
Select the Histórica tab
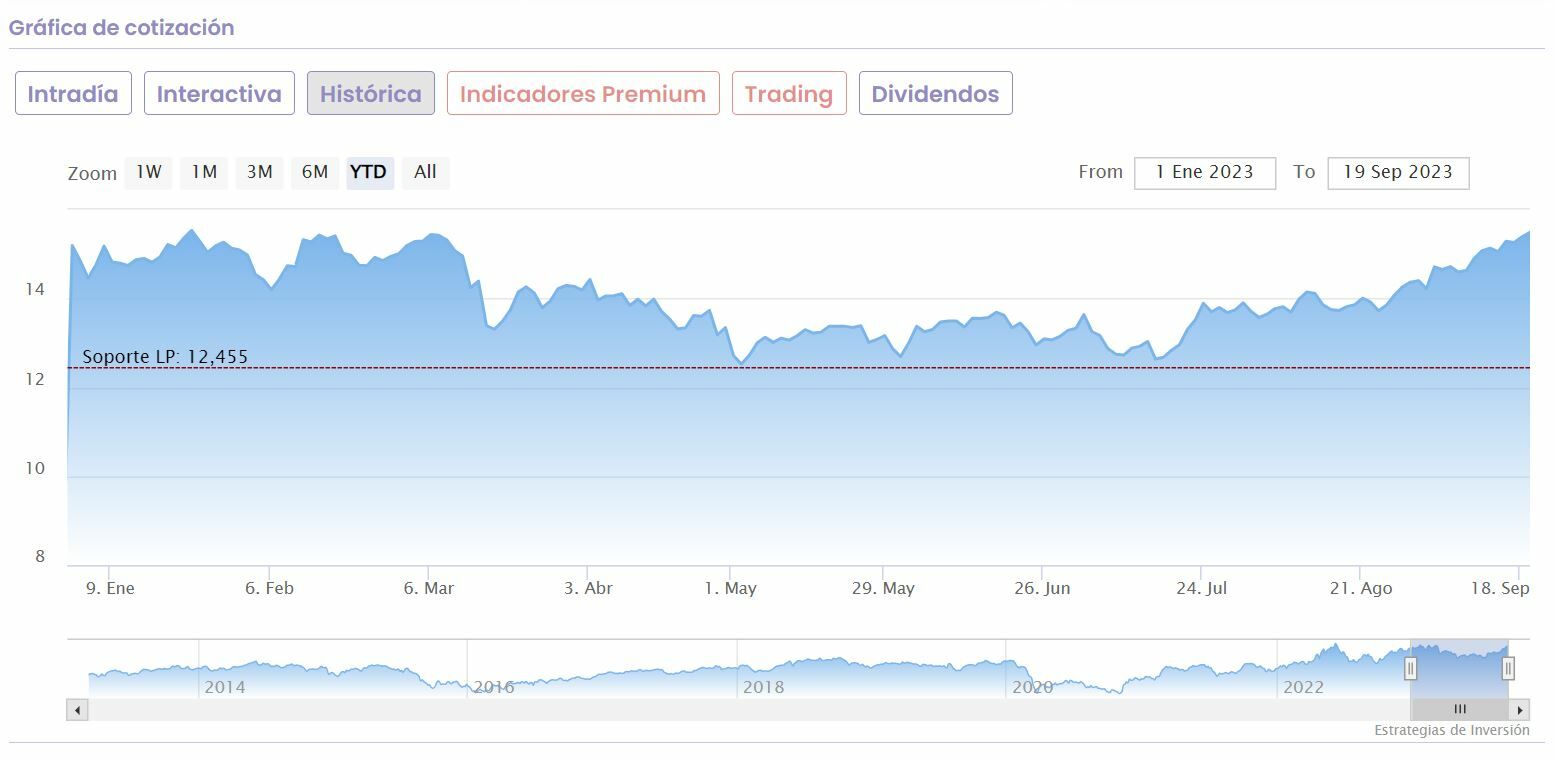370,94
